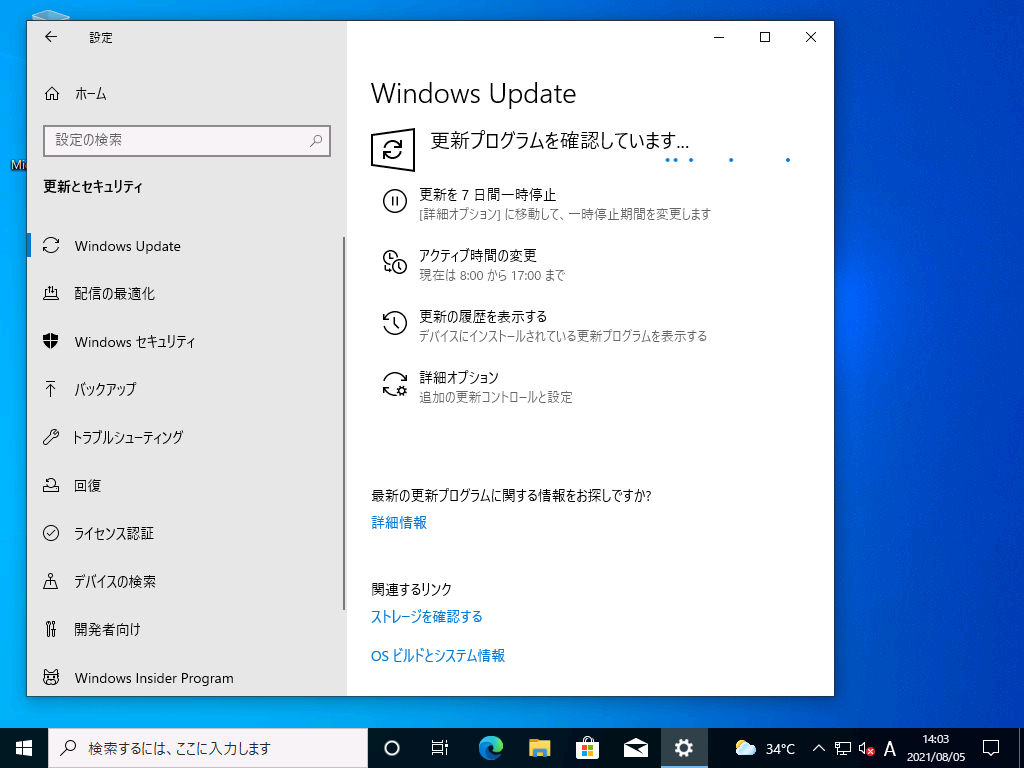Open デバイスの検索 page
The height and width of the screenshot is (768, 1024).
tap(186, 582)
